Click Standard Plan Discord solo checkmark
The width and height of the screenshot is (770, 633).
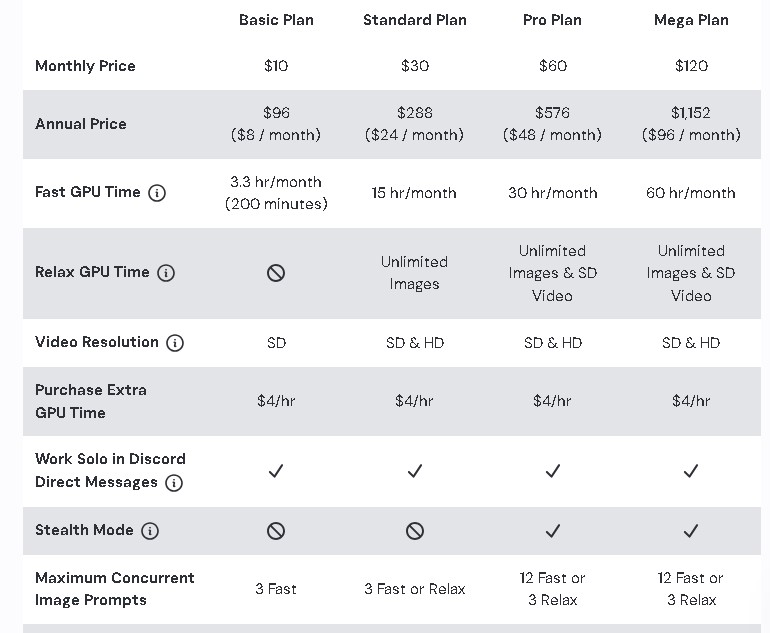415,471
